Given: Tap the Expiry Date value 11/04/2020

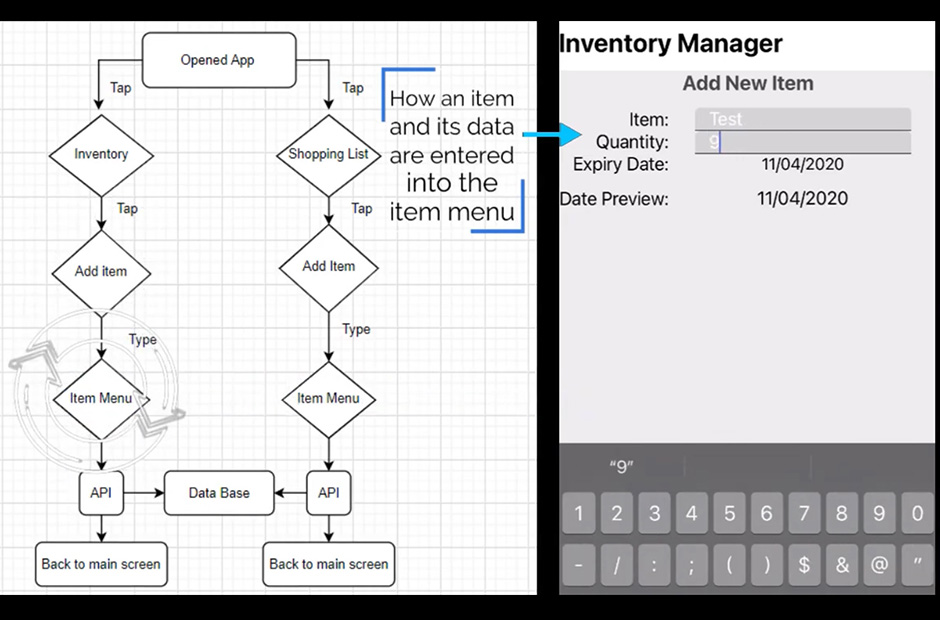Looking at the screenshot, I should [802, 165].
